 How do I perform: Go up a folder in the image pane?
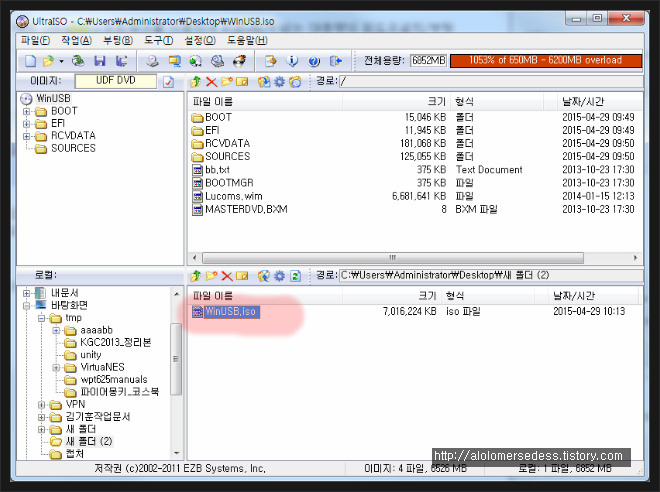coord(195,82)
